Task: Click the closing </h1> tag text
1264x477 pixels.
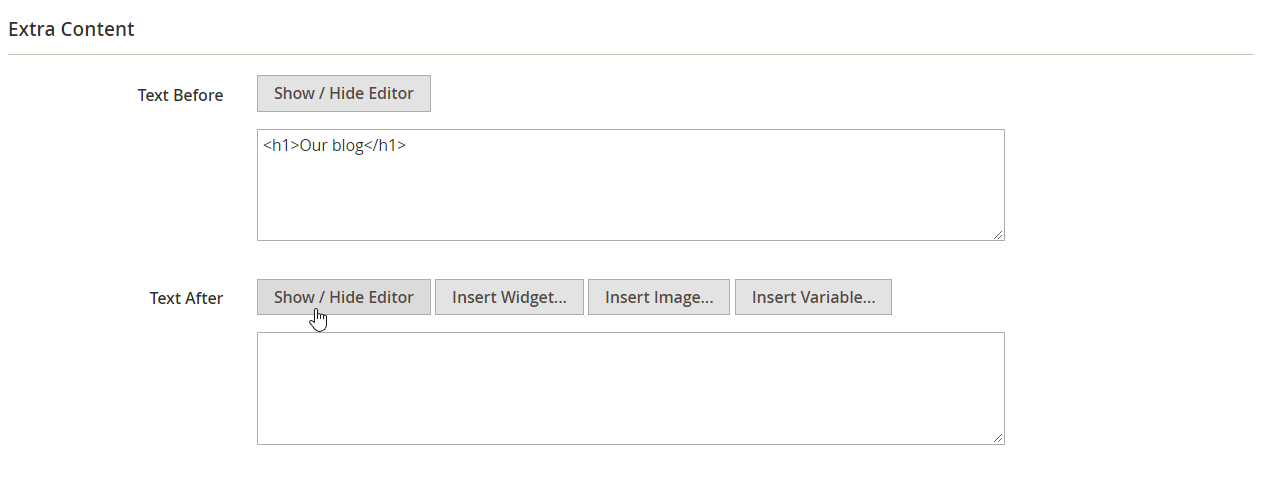Action: [x=385, y=145]
